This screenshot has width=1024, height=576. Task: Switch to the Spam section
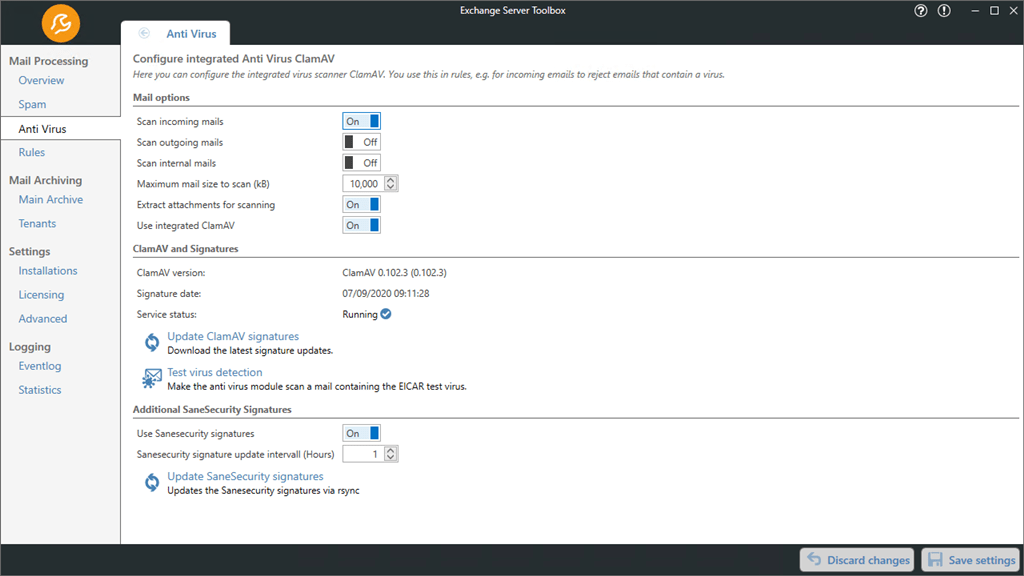[33, 103]
